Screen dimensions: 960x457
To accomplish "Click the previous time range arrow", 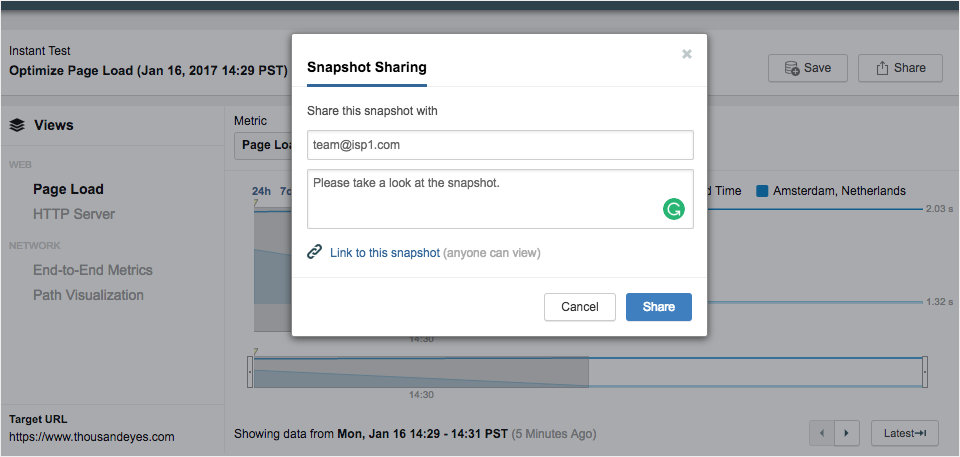I will pyautogui.click(x=822, y=433).
